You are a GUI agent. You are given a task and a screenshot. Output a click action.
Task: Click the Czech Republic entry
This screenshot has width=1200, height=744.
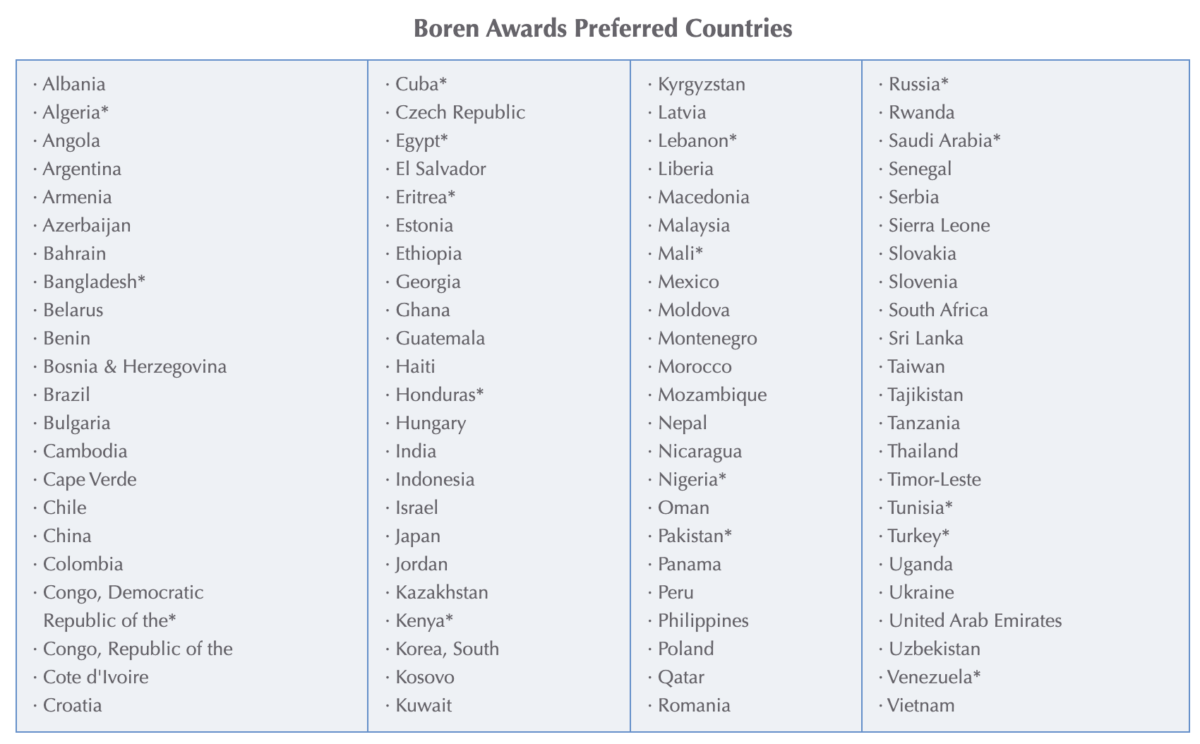click(x=460, y=112)
